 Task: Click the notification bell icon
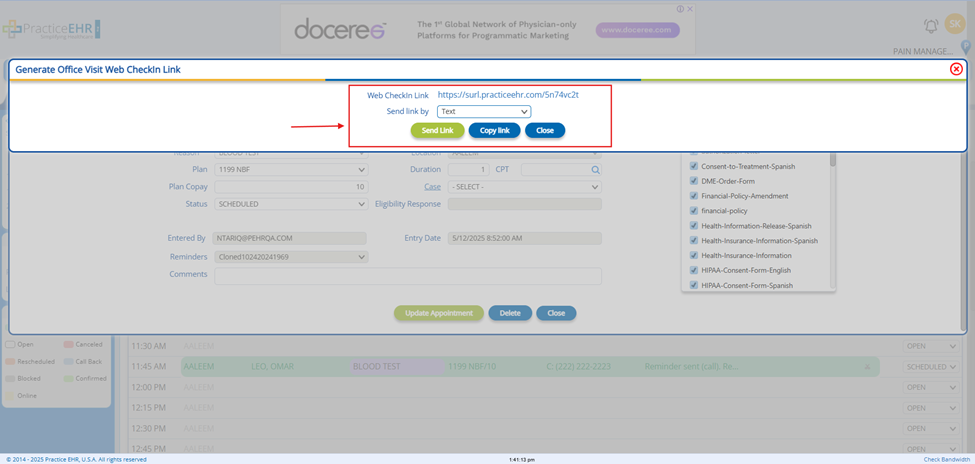931,26
